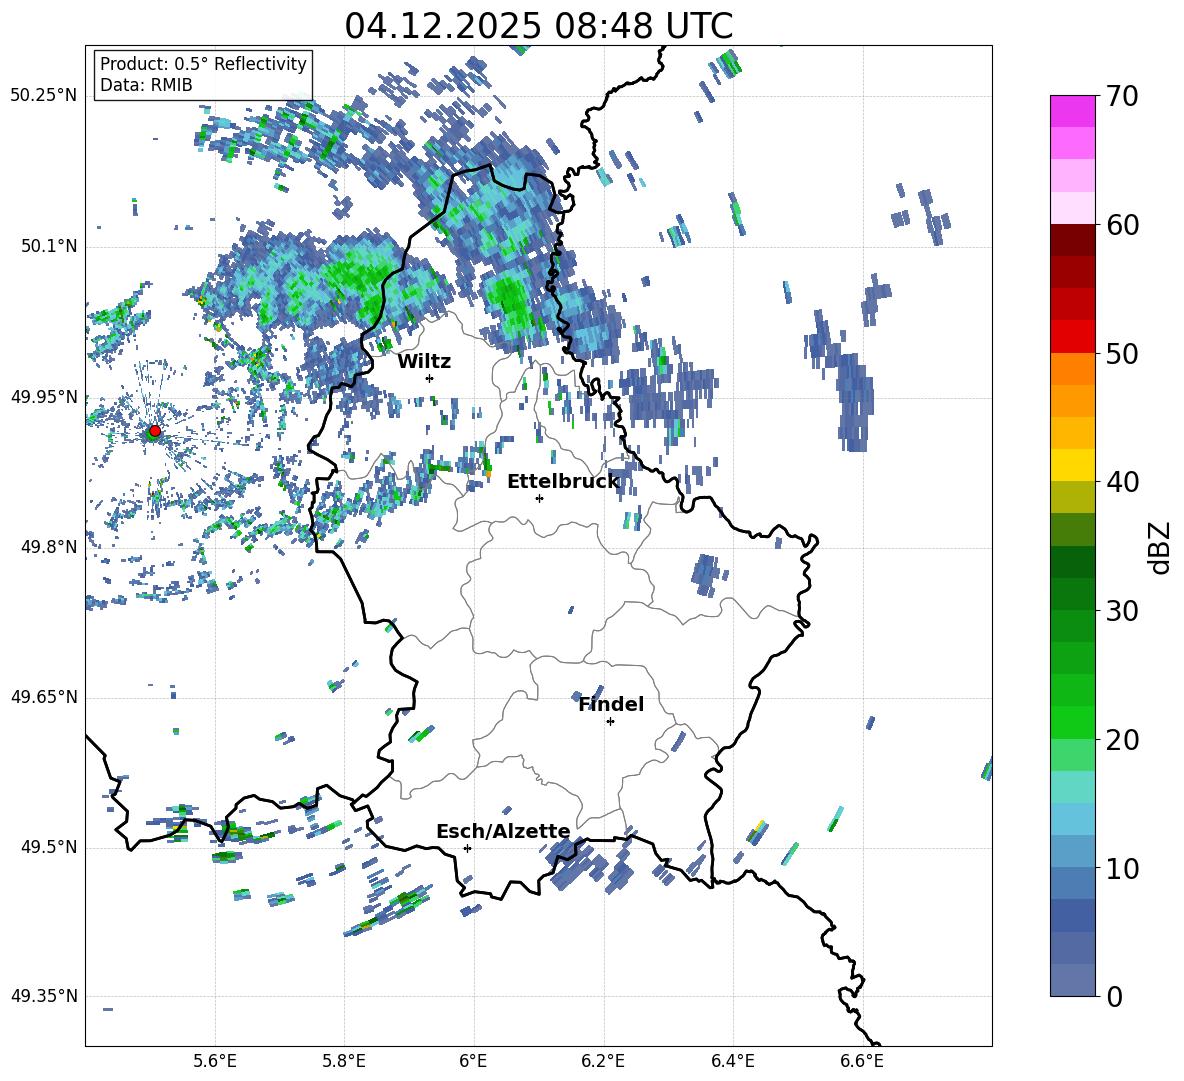This screenshot has width=1184, height=1081.
Task: Click the 49.8°N latitude label
Action: (48, 547)
